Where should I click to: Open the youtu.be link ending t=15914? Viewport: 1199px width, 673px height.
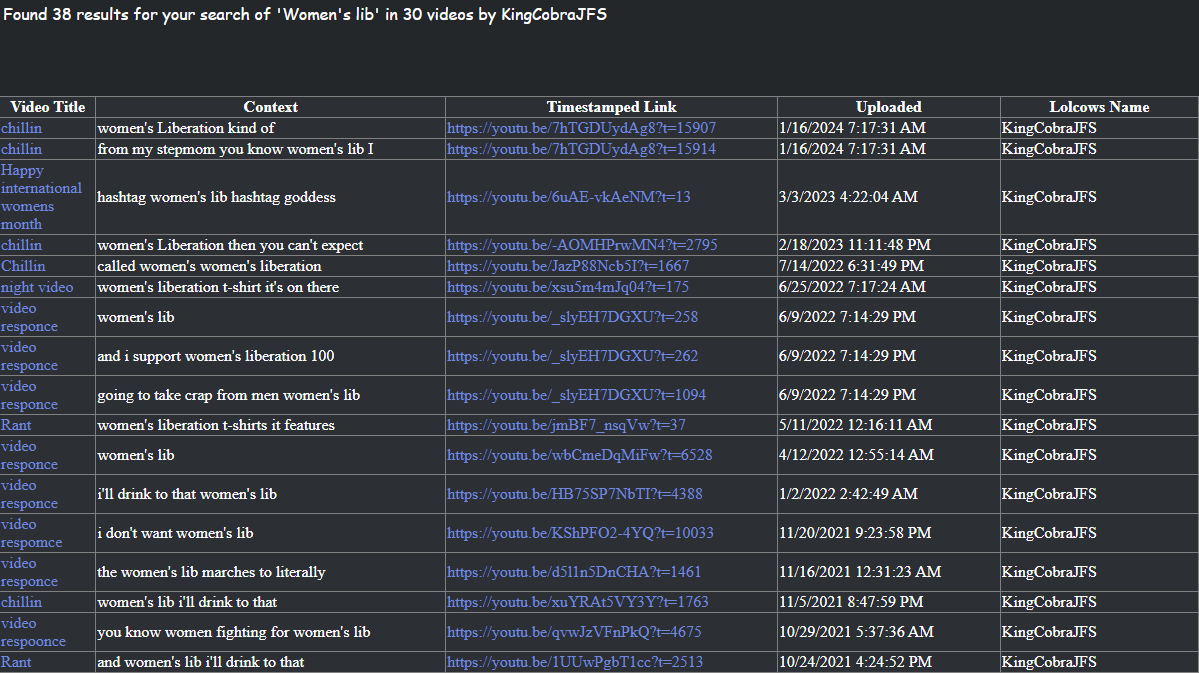click(581, 148)
